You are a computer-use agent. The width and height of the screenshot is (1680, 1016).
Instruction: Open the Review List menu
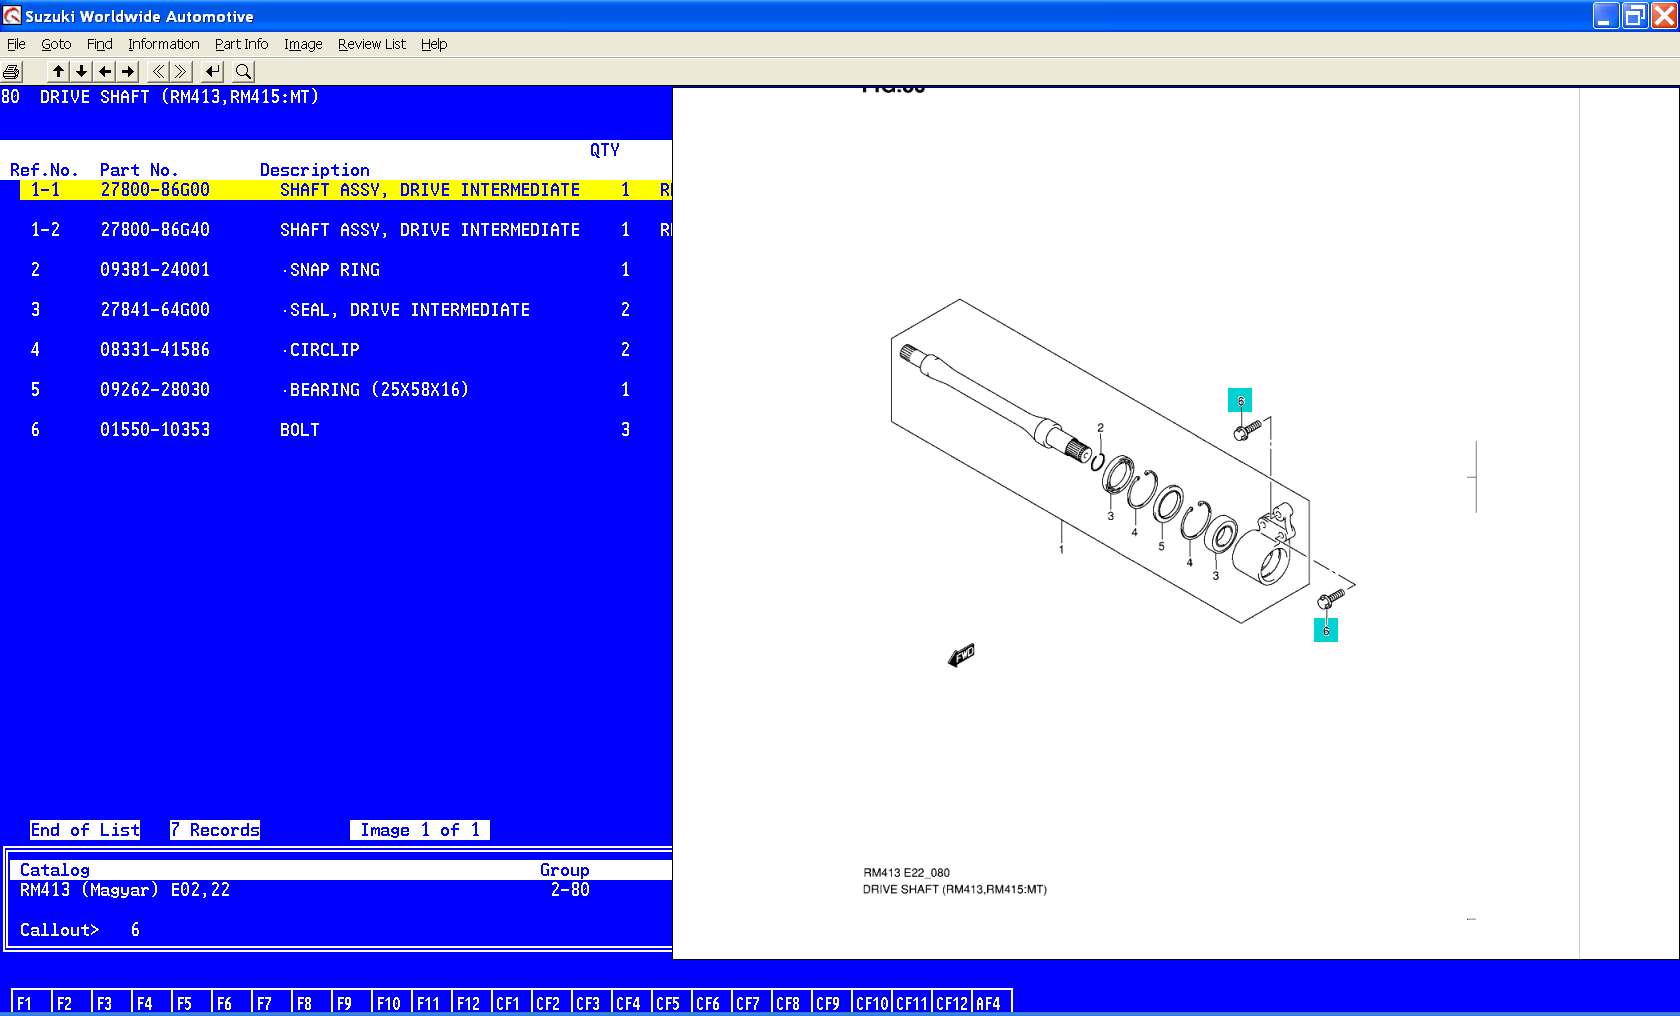(x=371, y=44)
